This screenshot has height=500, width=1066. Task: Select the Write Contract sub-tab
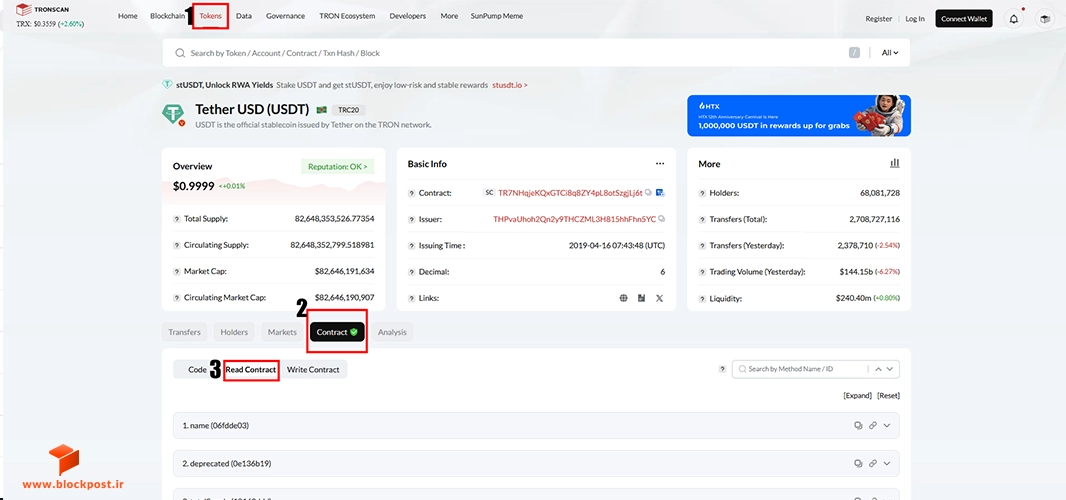[313, 369]
